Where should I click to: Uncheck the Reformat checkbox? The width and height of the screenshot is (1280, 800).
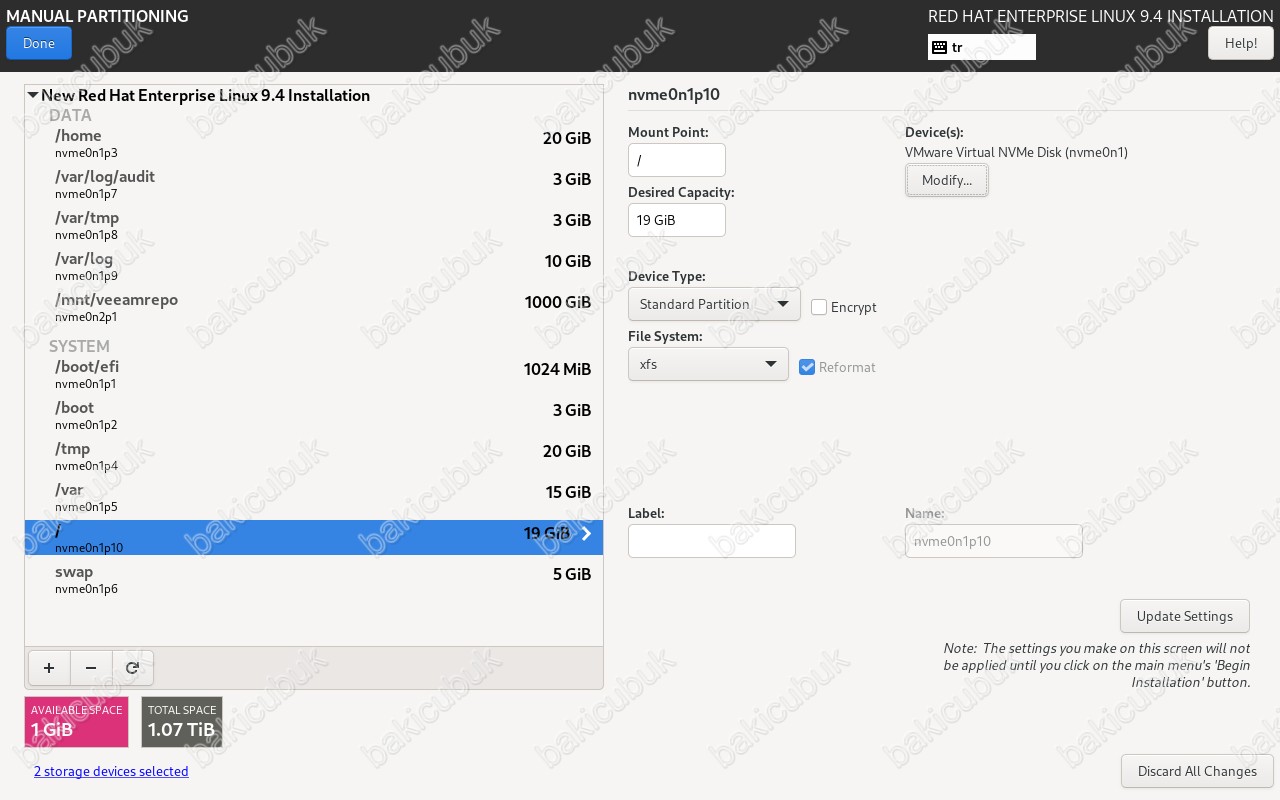click(808, 367)
